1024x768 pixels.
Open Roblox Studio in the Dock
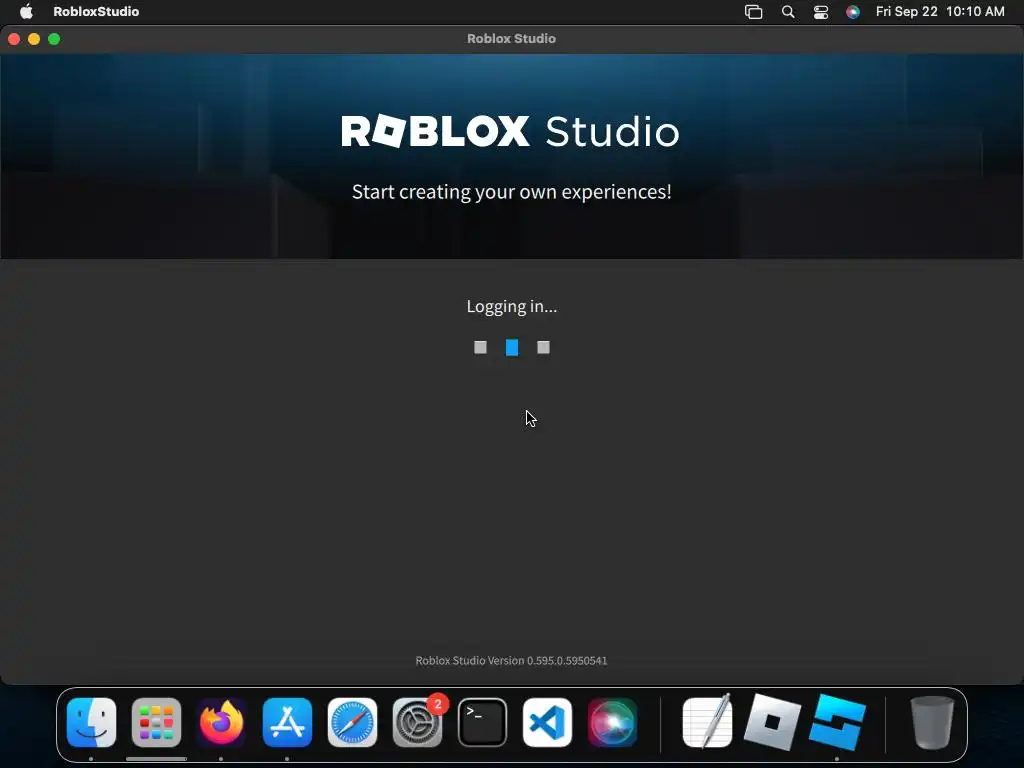pos(837,722)
